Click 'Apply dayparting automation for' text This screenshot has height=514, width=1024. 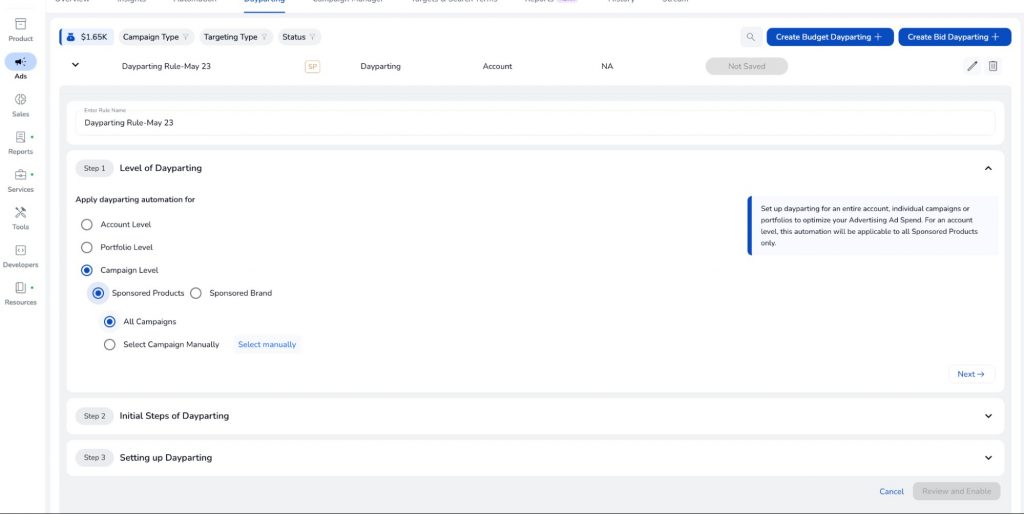(x=135, y=200)
